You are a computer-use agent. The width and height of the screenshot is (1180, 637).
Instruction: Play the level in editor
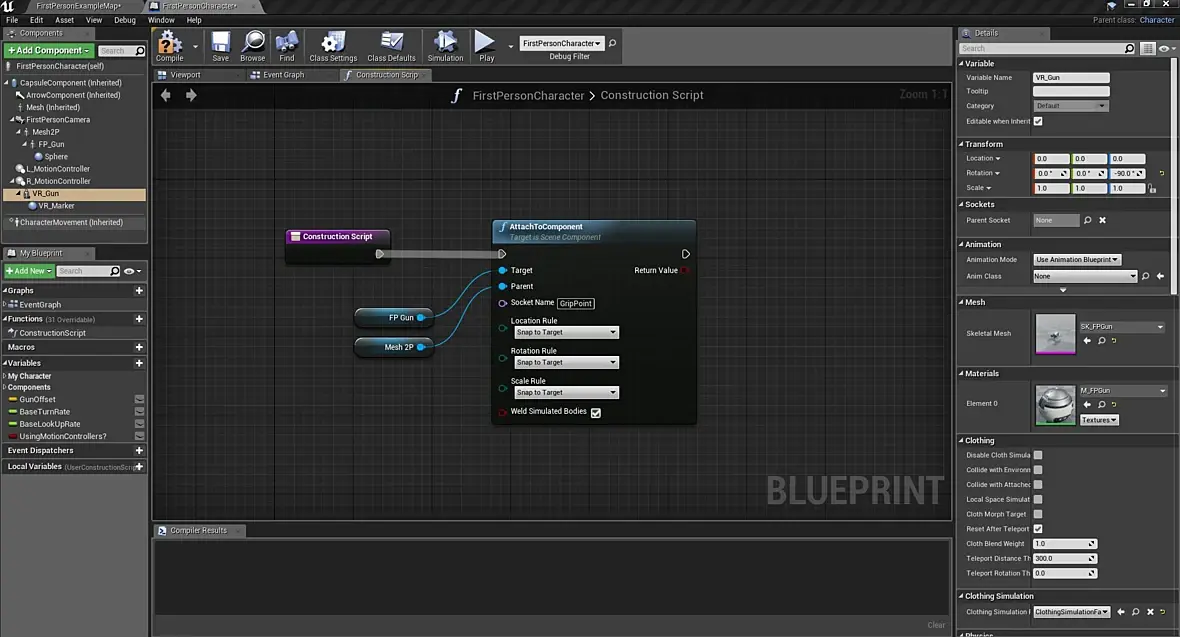click(x=486, y=47)
